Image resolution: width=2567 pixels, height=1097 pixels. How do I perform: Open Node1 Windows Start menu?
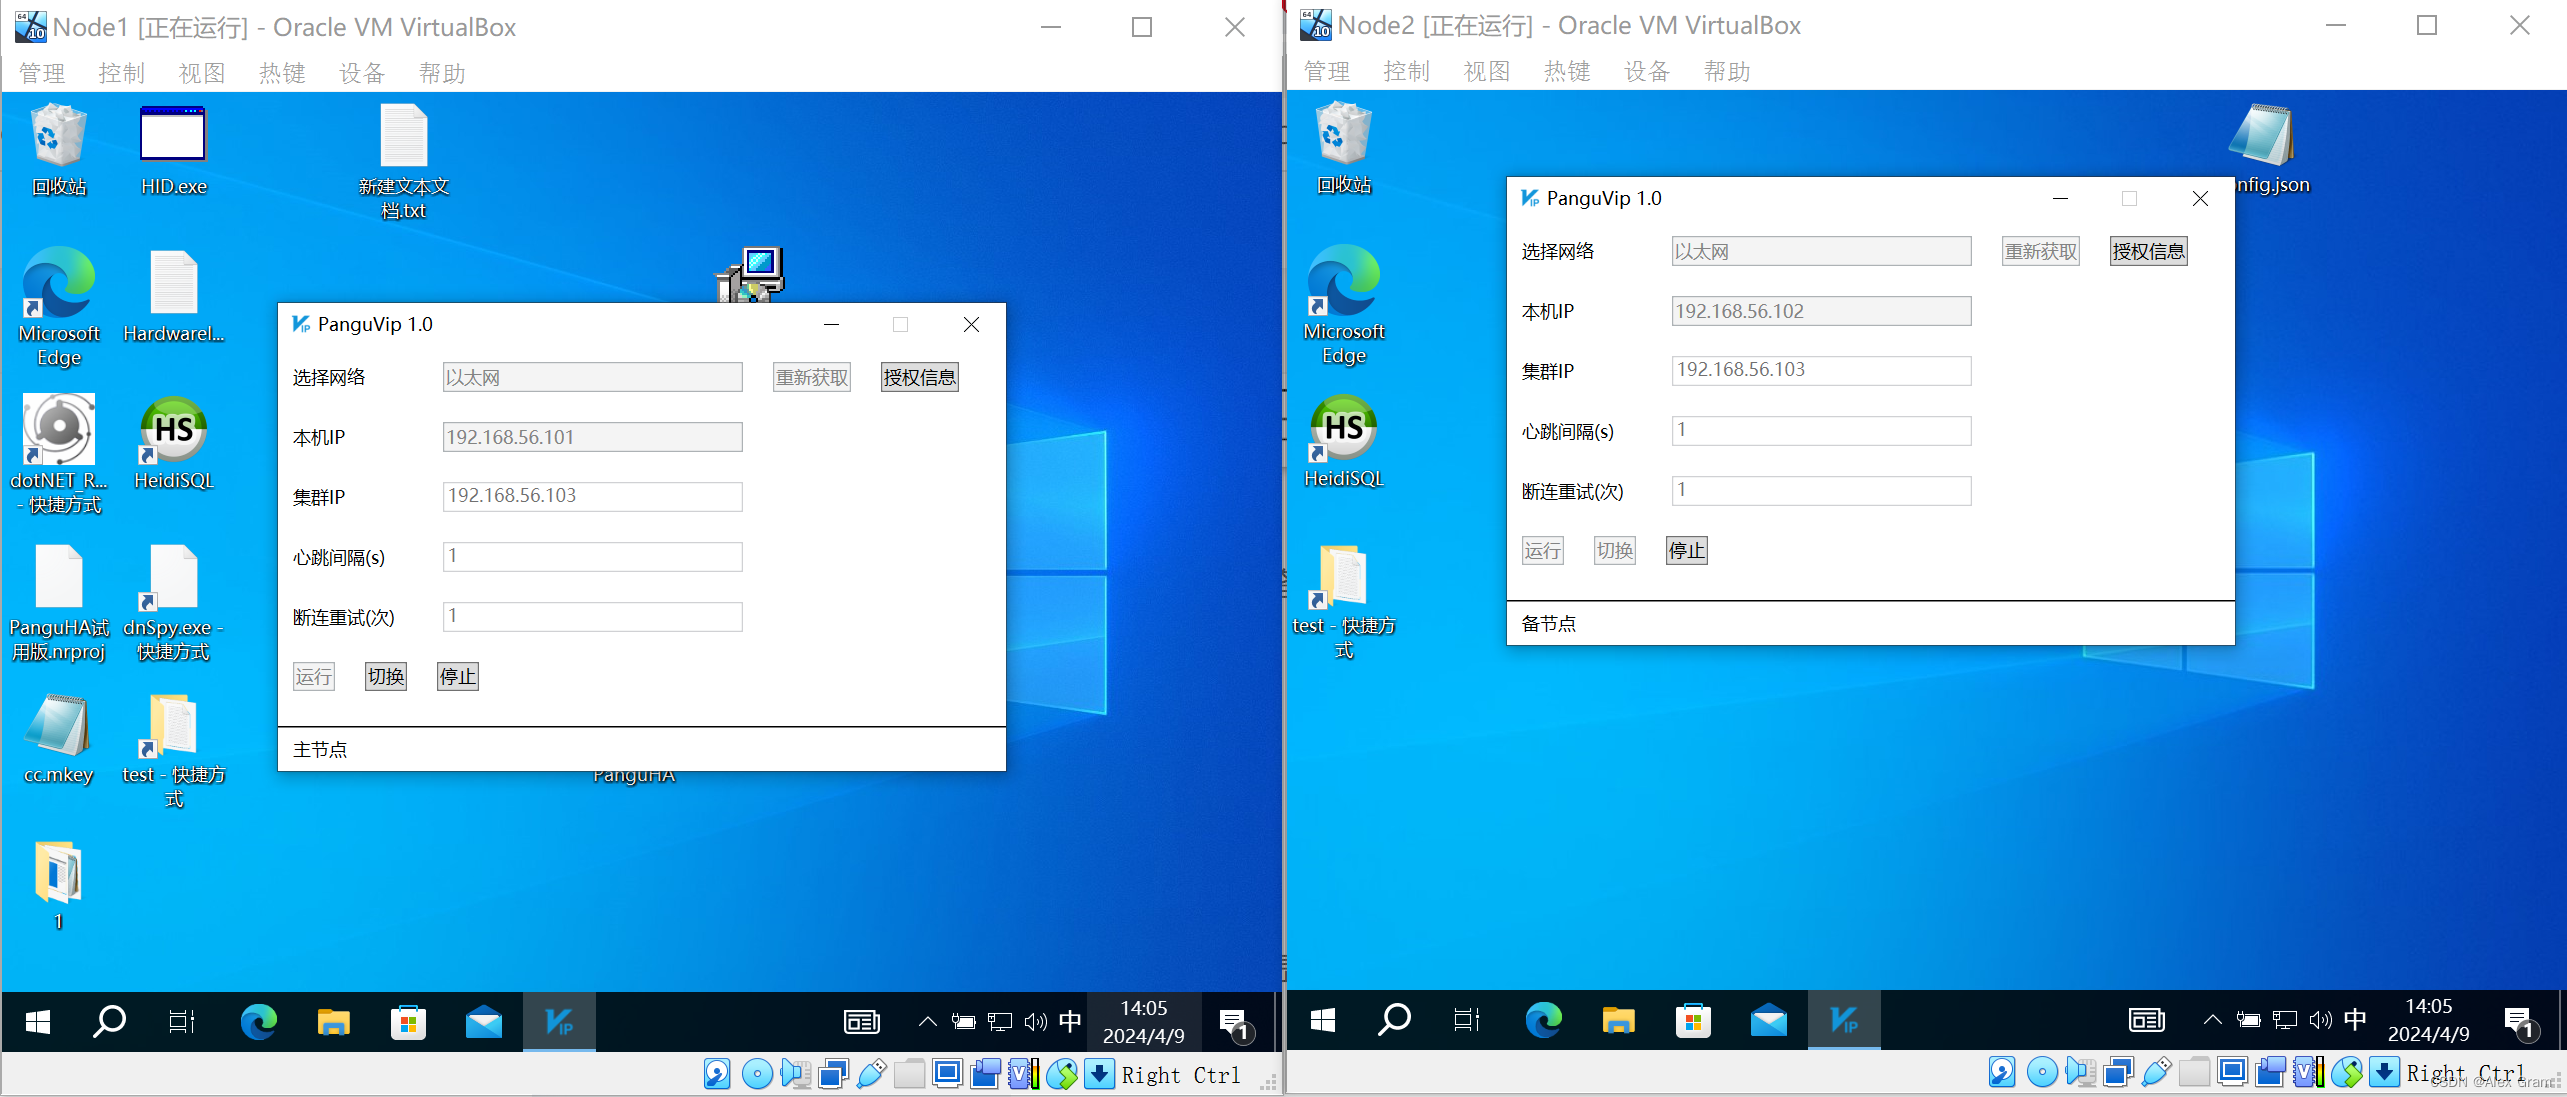[37, 1021]
